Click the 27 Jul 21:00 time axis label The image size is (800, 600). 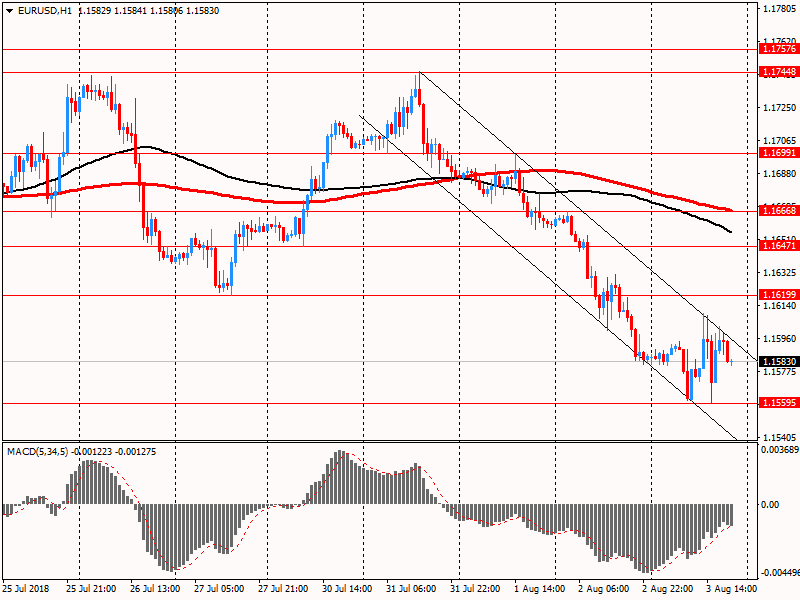(283, 589)
